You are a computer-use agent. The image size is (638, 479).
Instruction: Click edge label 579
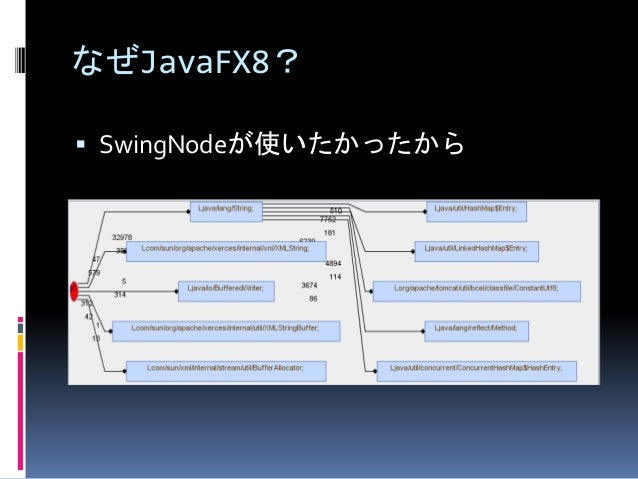pos(94,272)
